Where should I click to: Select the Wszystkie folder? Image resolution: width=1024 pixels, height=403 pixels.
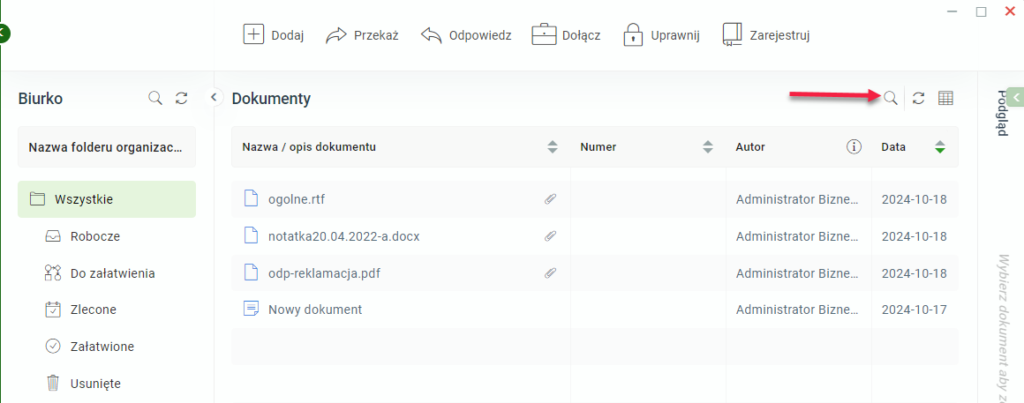106,199
